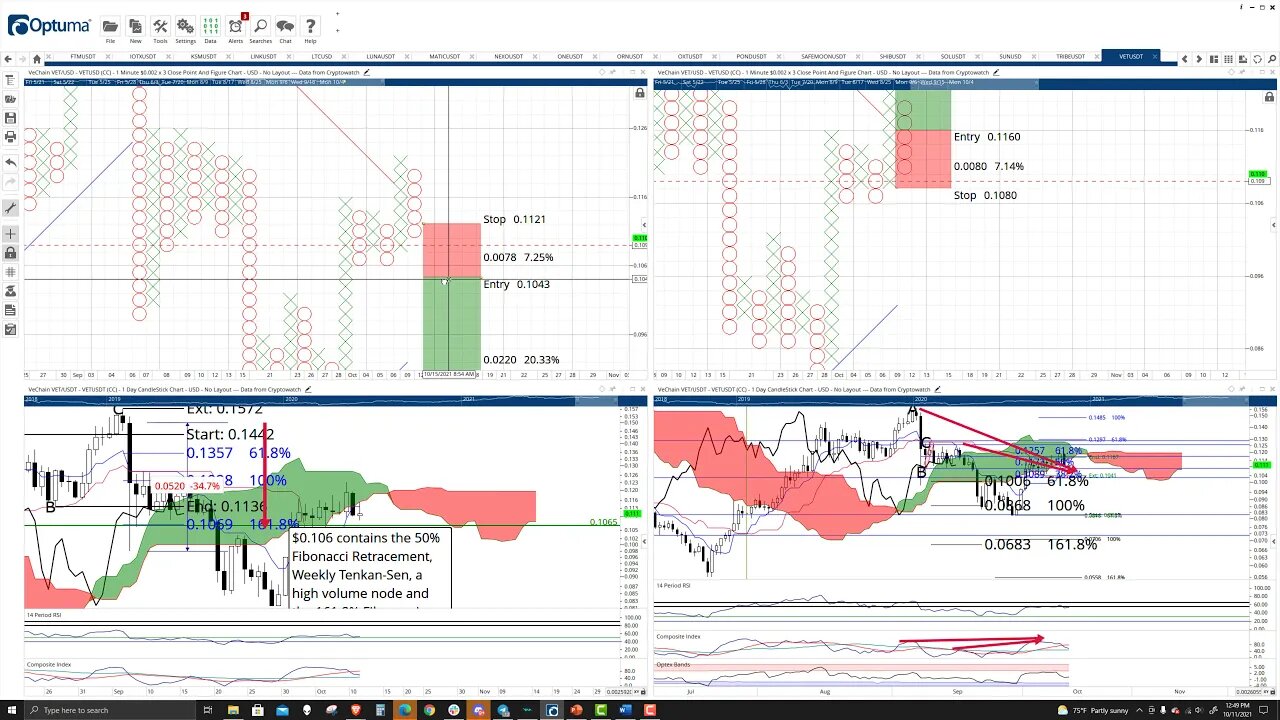The height and width of the screenshot is (720, 1280).
Task: Click the redo arrow in left sidebar
Action: (10, 181)
